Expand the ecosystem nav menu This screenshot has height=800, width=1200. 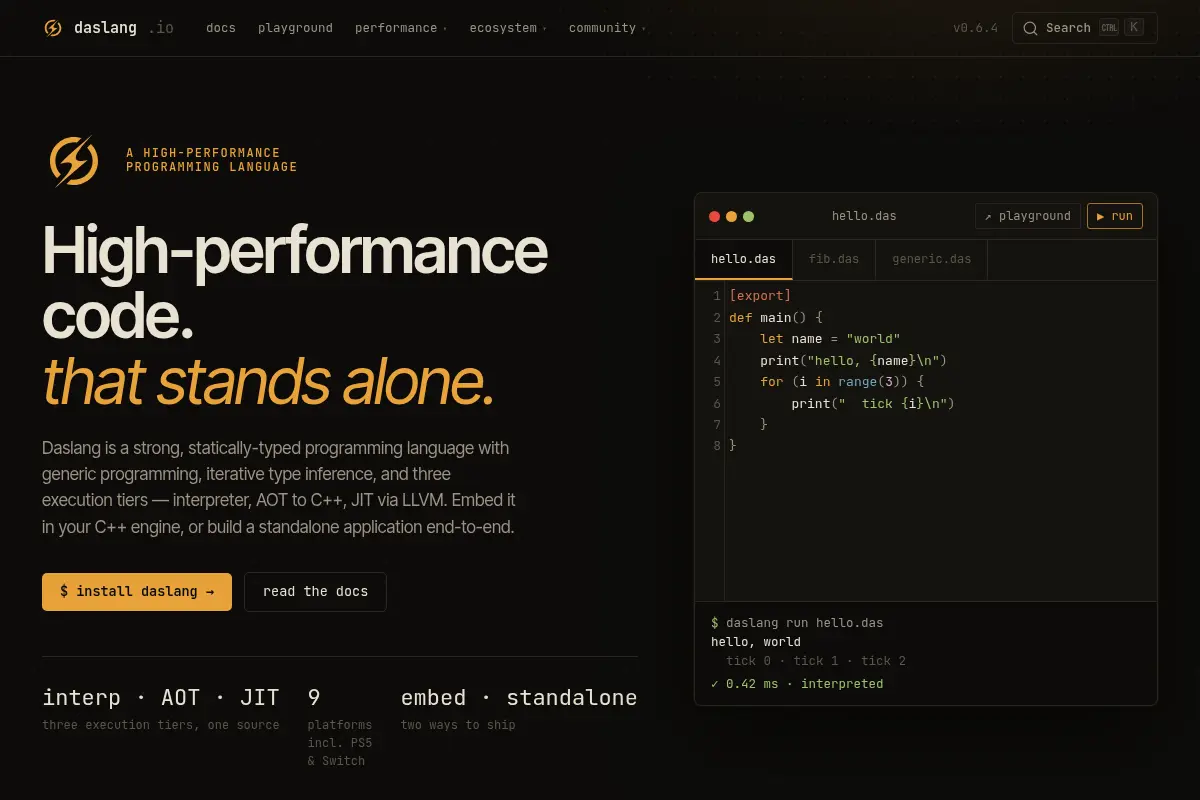tap(508, 28)
